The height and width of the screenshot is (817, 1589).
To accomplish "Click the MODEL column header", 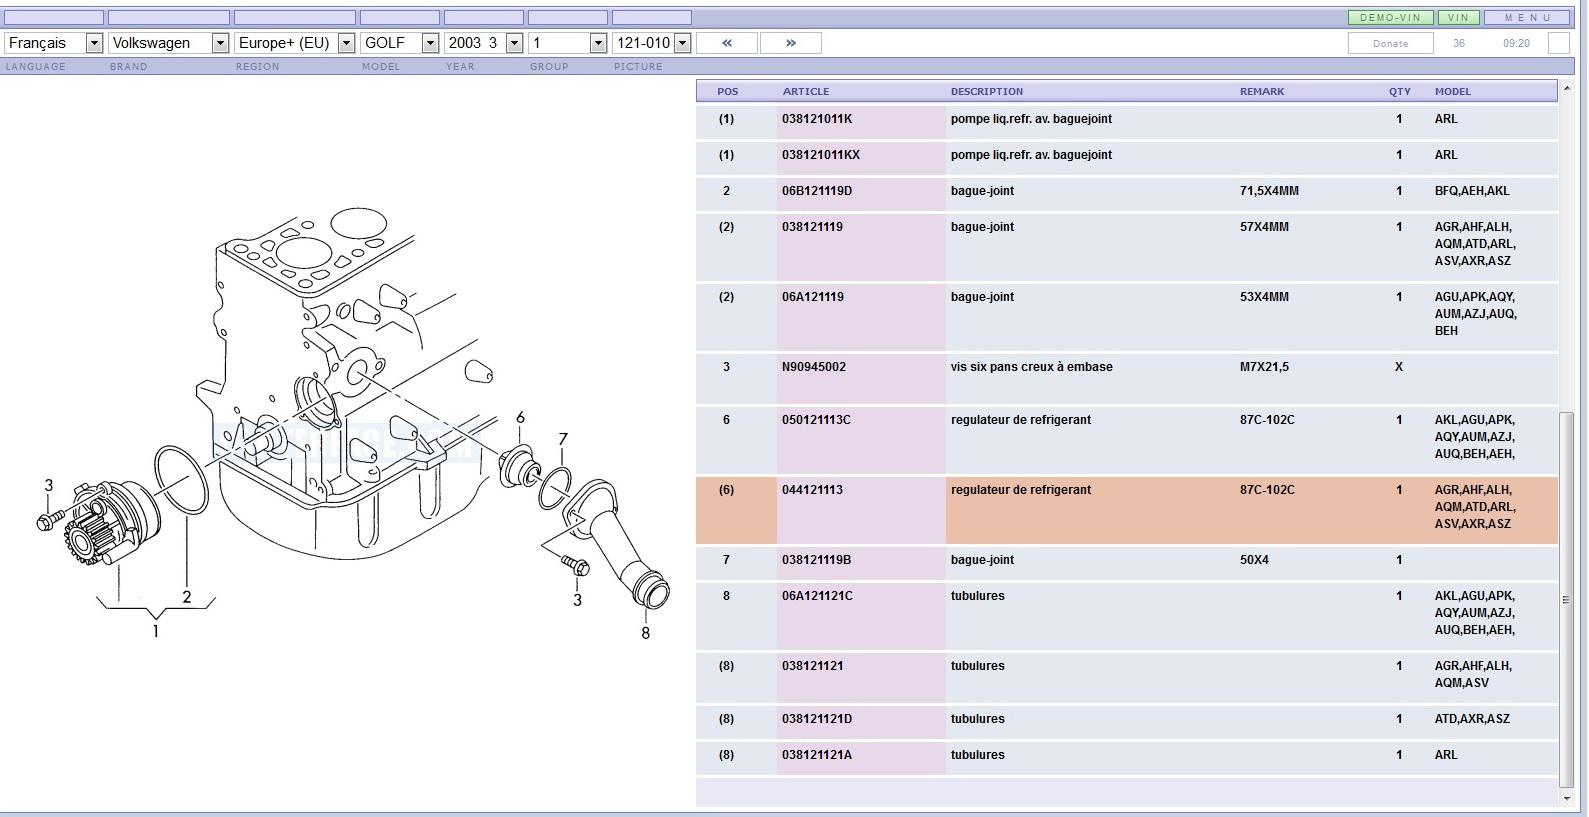I will 1452,91.
